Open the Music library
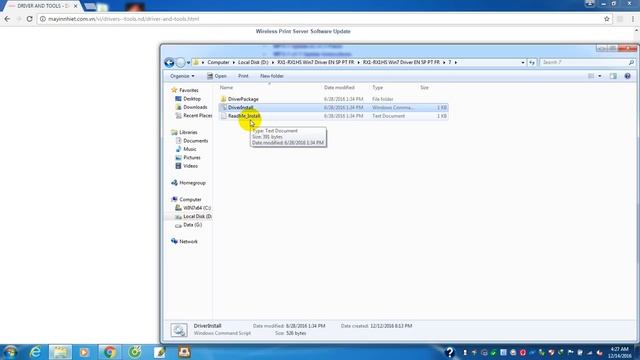The image size is (640, 360). point(190,149)
